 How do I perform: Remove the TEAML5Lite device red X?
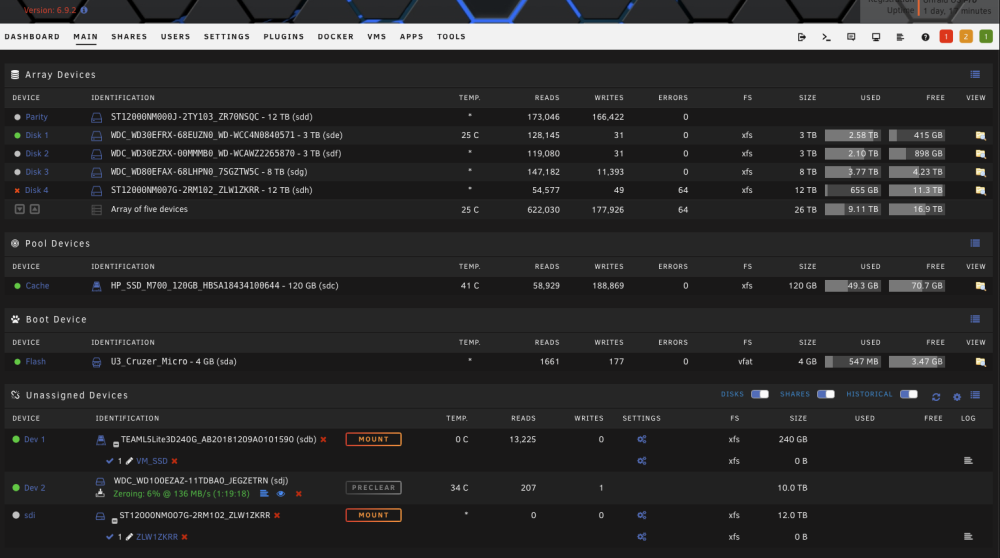pyautogui.click(x=323, y=439)
